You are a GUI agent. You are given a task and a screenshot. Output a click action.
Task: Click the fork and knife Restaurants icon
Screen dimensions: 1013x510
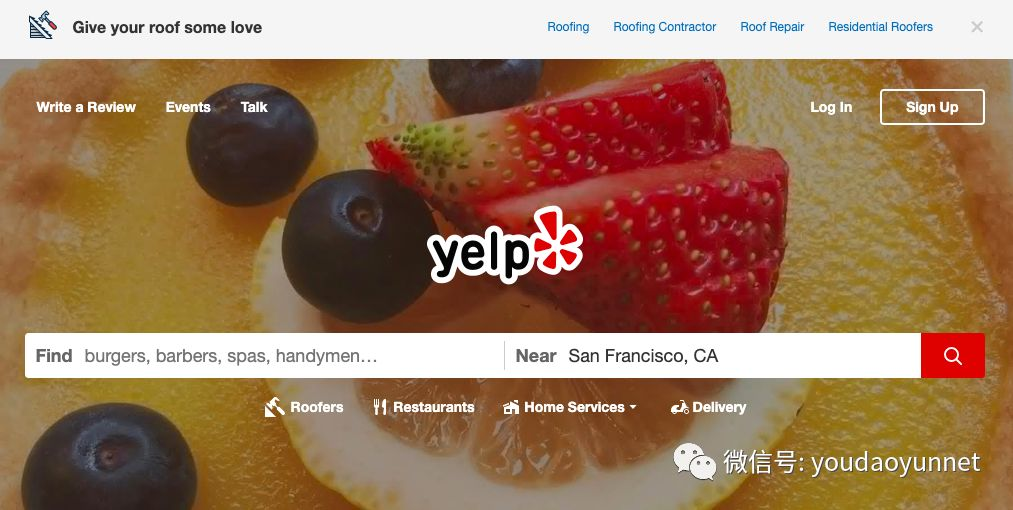click(x=380, y=407)
